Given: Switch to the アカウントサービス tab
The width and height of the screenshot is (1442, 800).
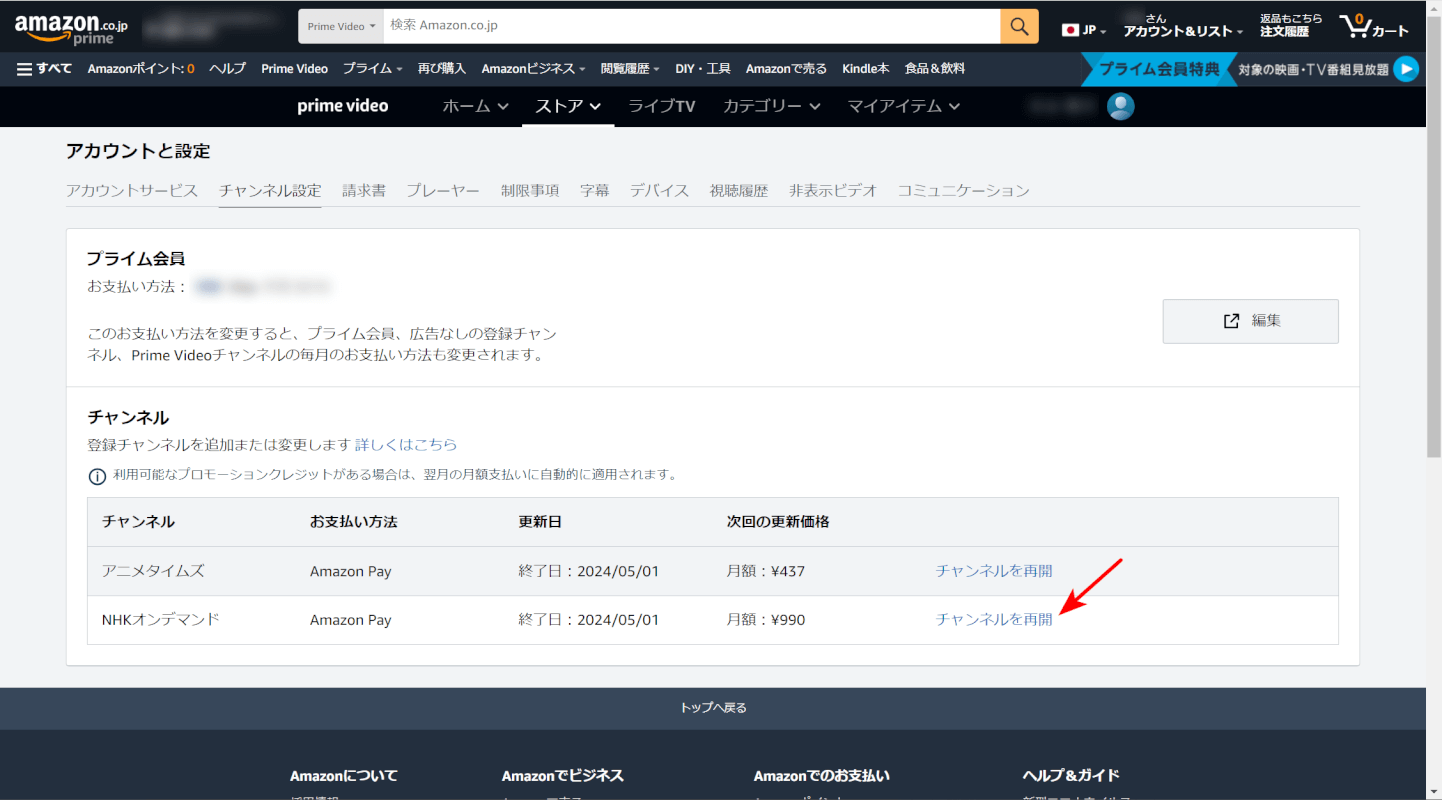Looking at the screenshot, I should 132,190.
